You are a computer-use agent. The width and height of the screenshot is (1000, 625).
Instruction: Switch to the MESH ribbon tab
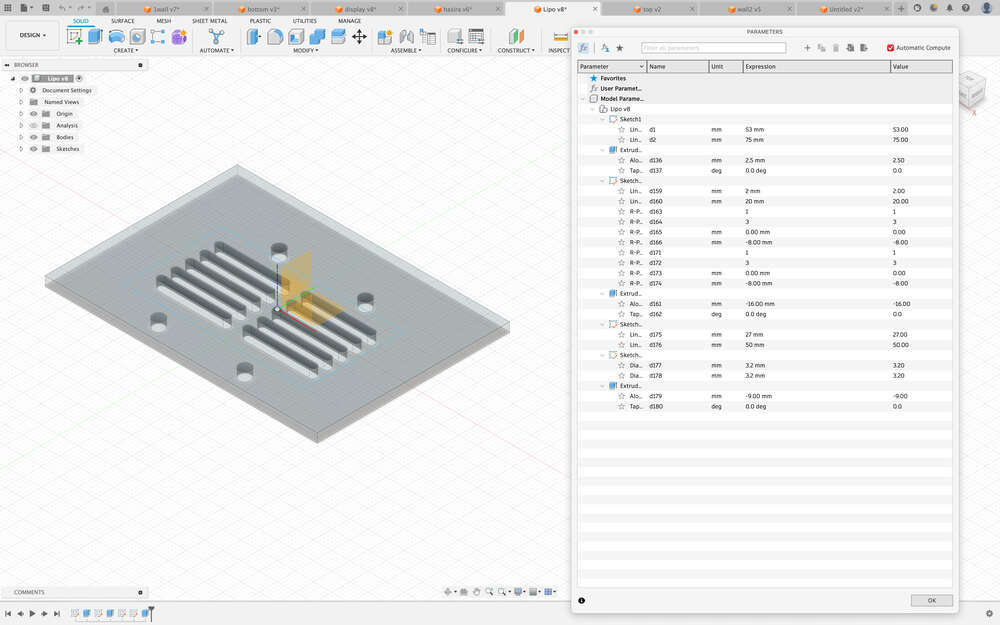coord(164,21)
